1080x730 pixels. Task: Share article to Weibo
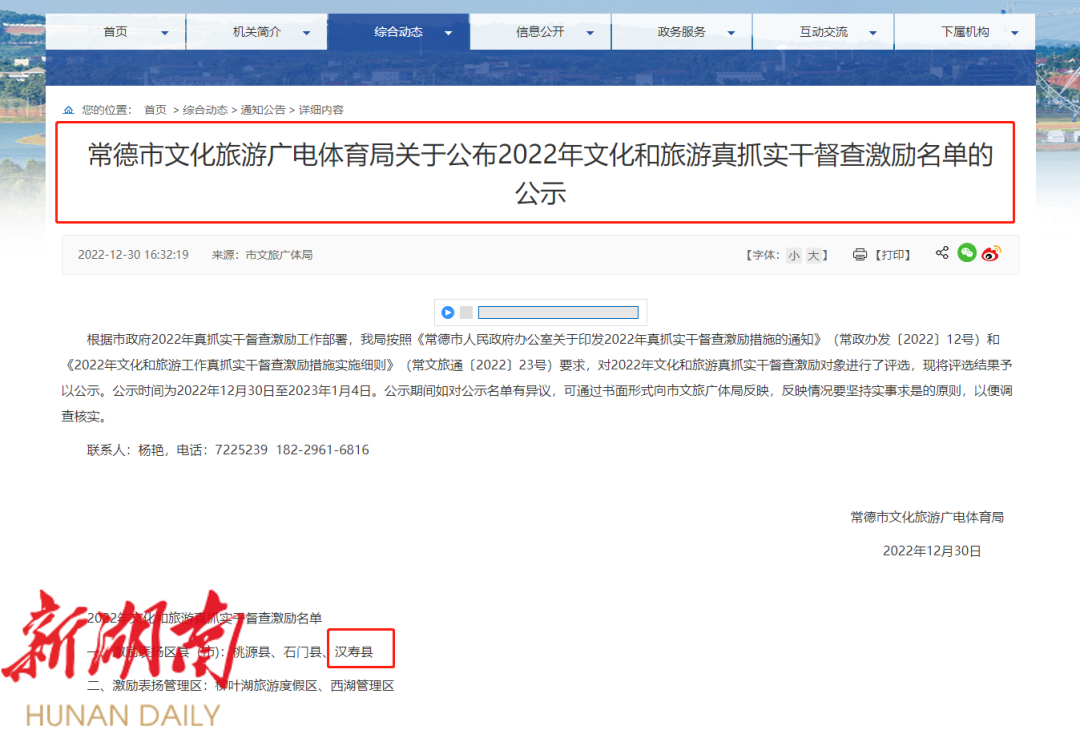pyautogui.click(x=990, y=254)
